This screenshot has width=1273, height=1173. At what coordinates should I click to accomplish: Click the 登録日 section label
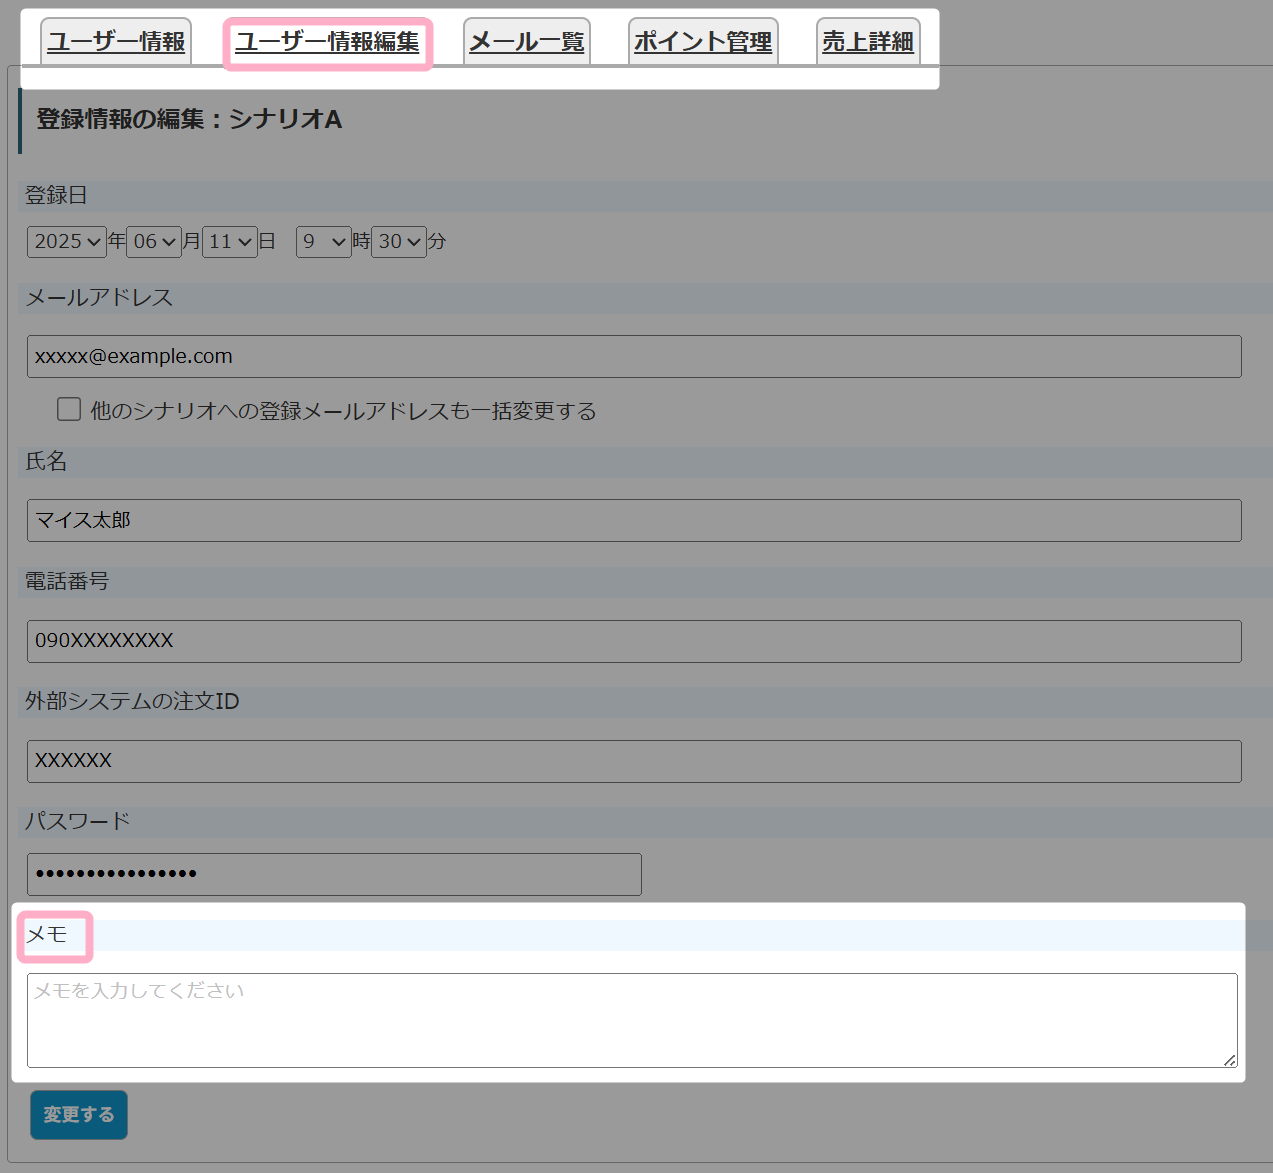point(56,195)
